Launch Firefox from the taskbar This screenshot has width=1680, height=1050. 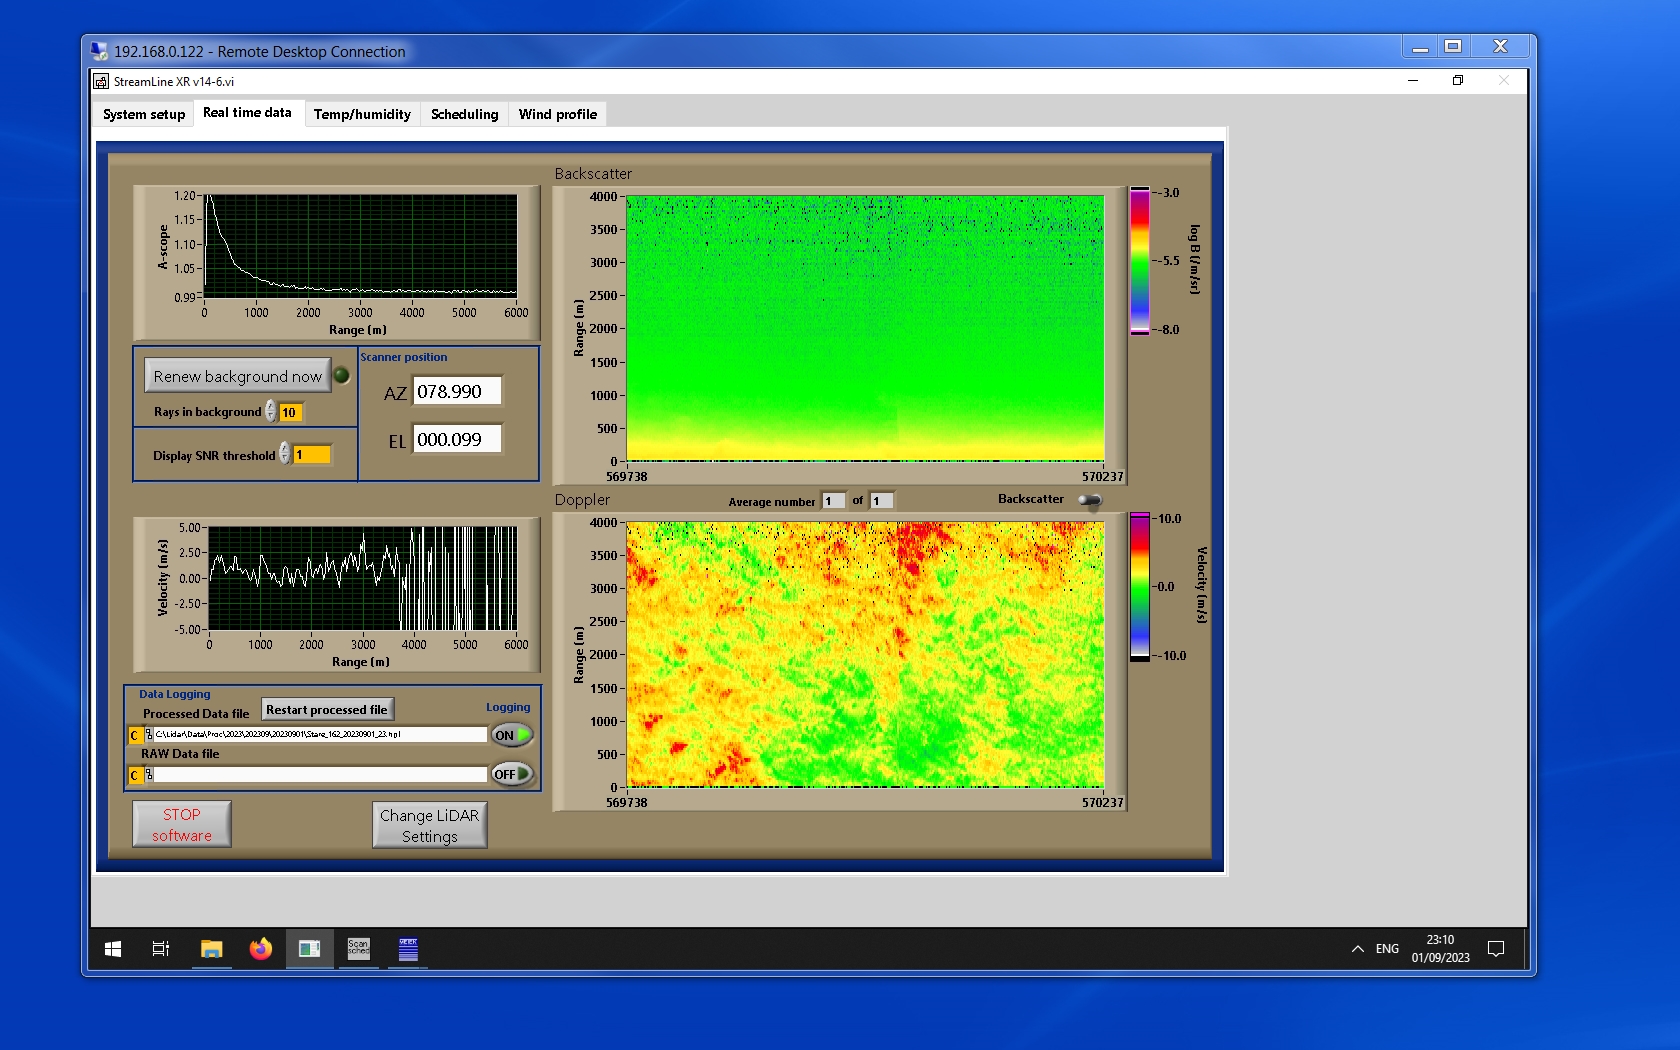(x=260, y=949)
